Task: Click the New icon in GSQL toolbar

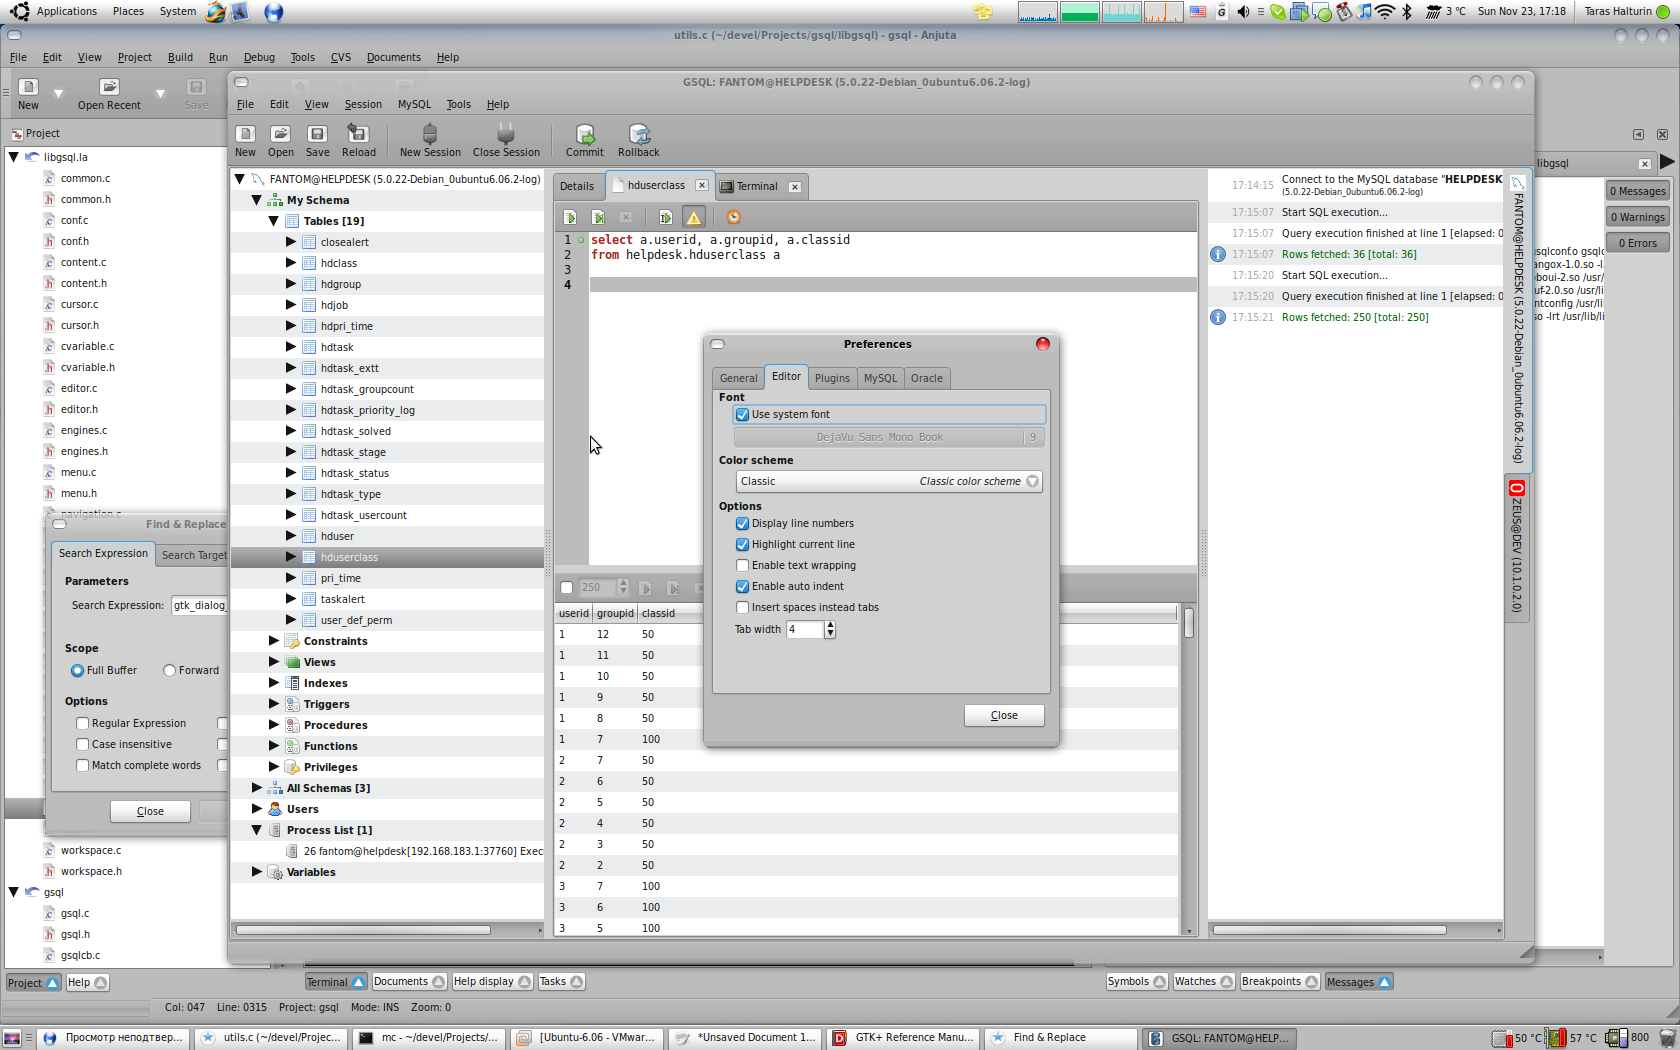Action: click(x=245, y=134)
